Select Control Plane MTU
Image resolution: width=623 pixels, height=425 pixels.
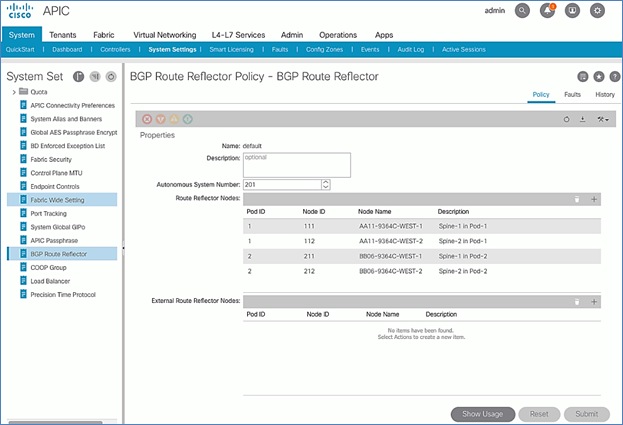point(56,173)
